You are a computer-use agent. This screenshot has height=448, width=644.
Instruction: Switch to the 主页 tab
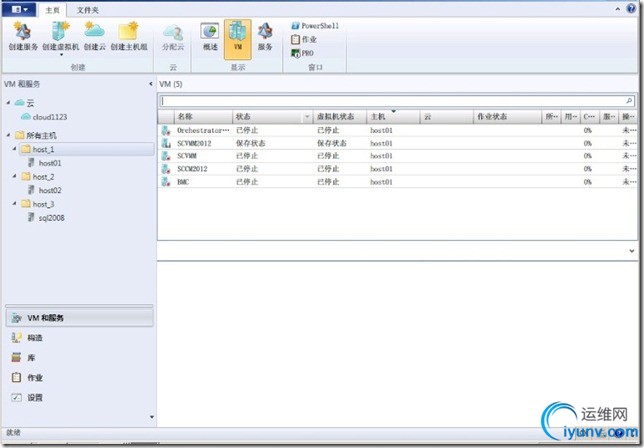(52, 10)
